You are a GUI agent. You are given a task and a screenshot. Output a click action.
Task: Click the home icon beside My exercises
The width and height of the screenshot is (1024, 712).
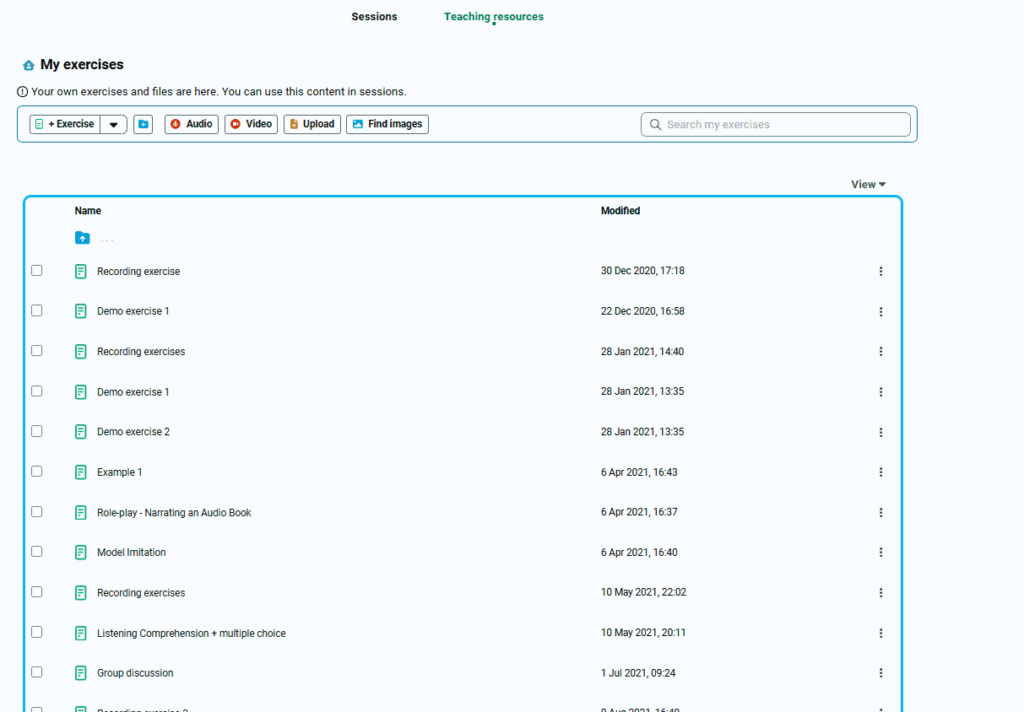(28, 65)
